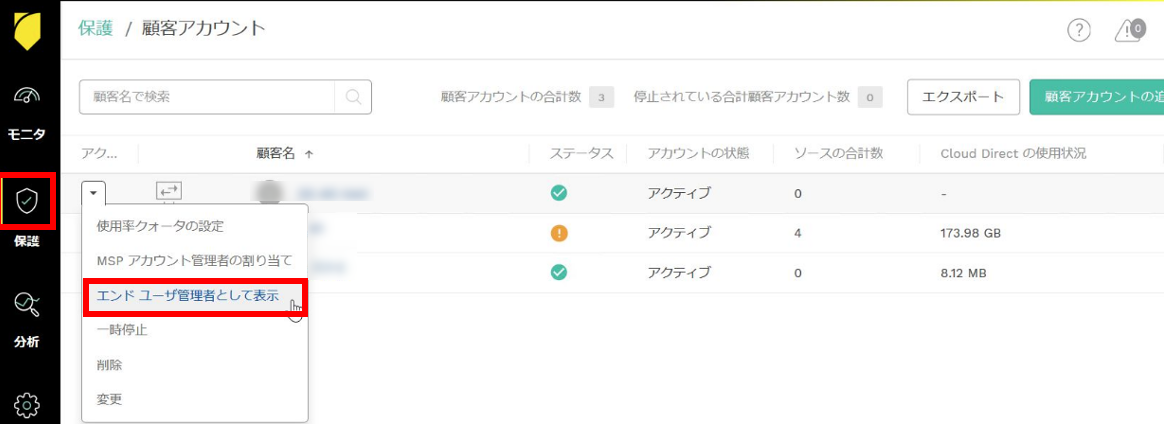Select the 保護 shield icon in sidebar
The height and width of the screenshot is (424, 1164).
coord(27,203)
